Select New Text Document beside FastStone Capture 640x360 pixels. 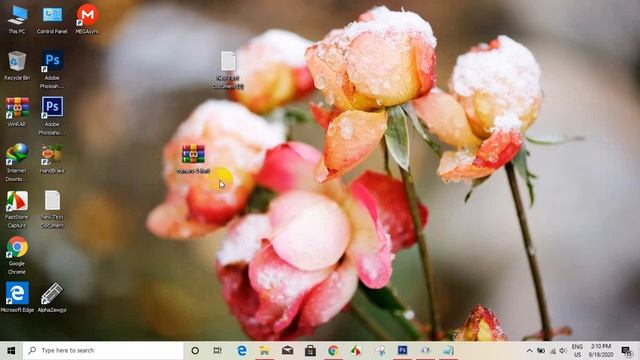[52, 209]
